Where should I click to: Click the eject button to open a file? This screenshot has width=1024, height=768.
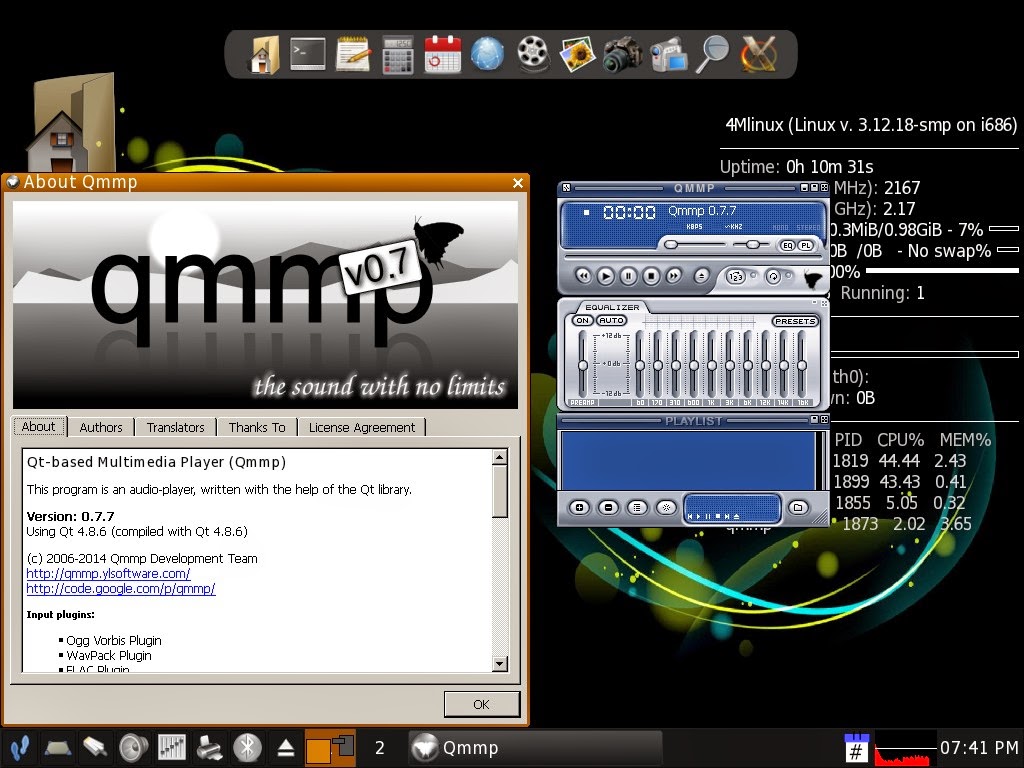[x=703, y=275]
